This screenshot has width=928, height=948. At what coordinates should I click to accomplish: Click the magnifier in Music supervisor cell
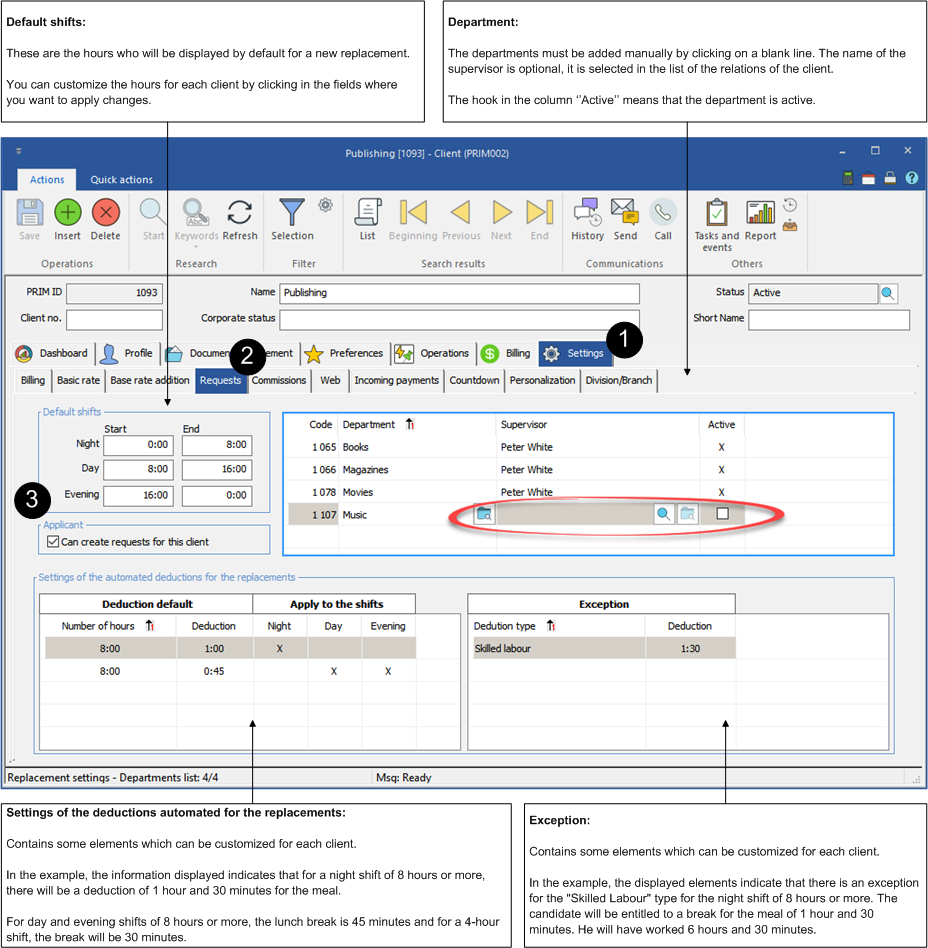pyautogui.click(x=663, y=515)
